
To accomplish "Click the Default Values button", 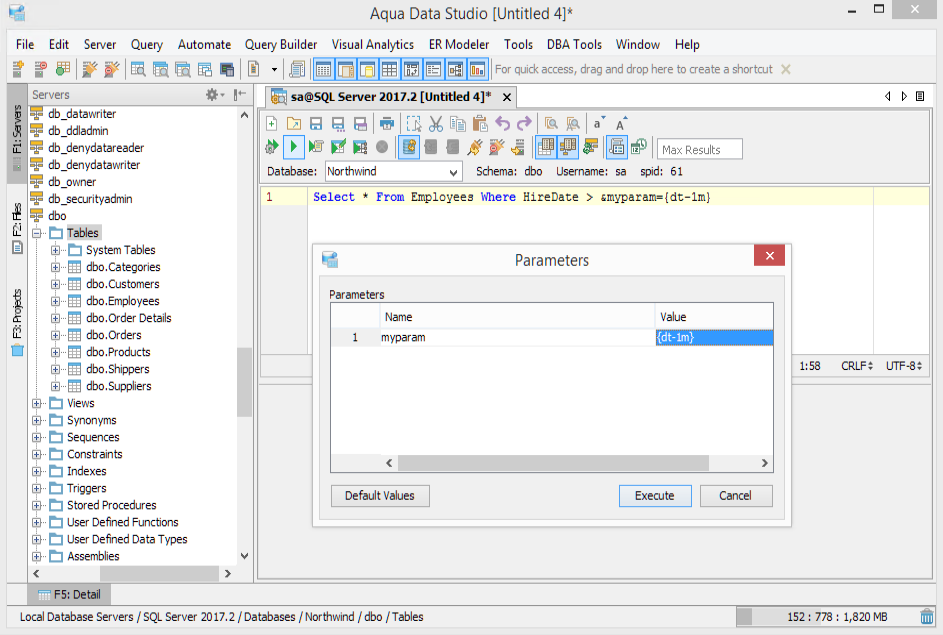I will tap(380, 496).
